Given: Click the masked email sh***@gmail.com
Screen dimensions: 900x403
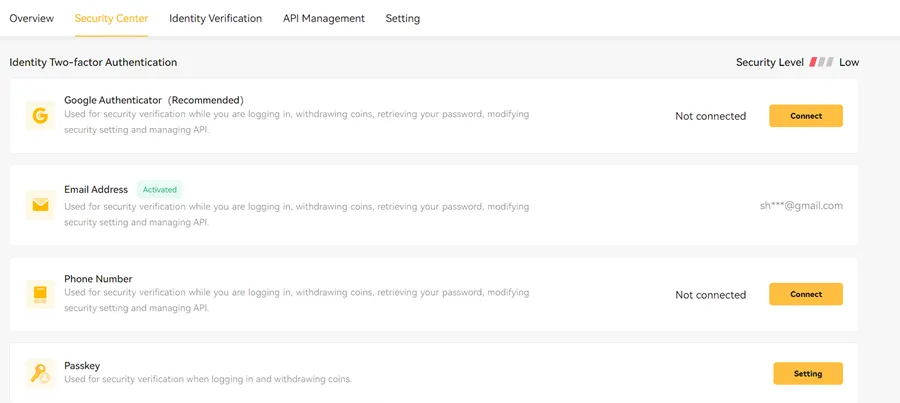Looking at the screenshot, I should click(x=801, y=205).
